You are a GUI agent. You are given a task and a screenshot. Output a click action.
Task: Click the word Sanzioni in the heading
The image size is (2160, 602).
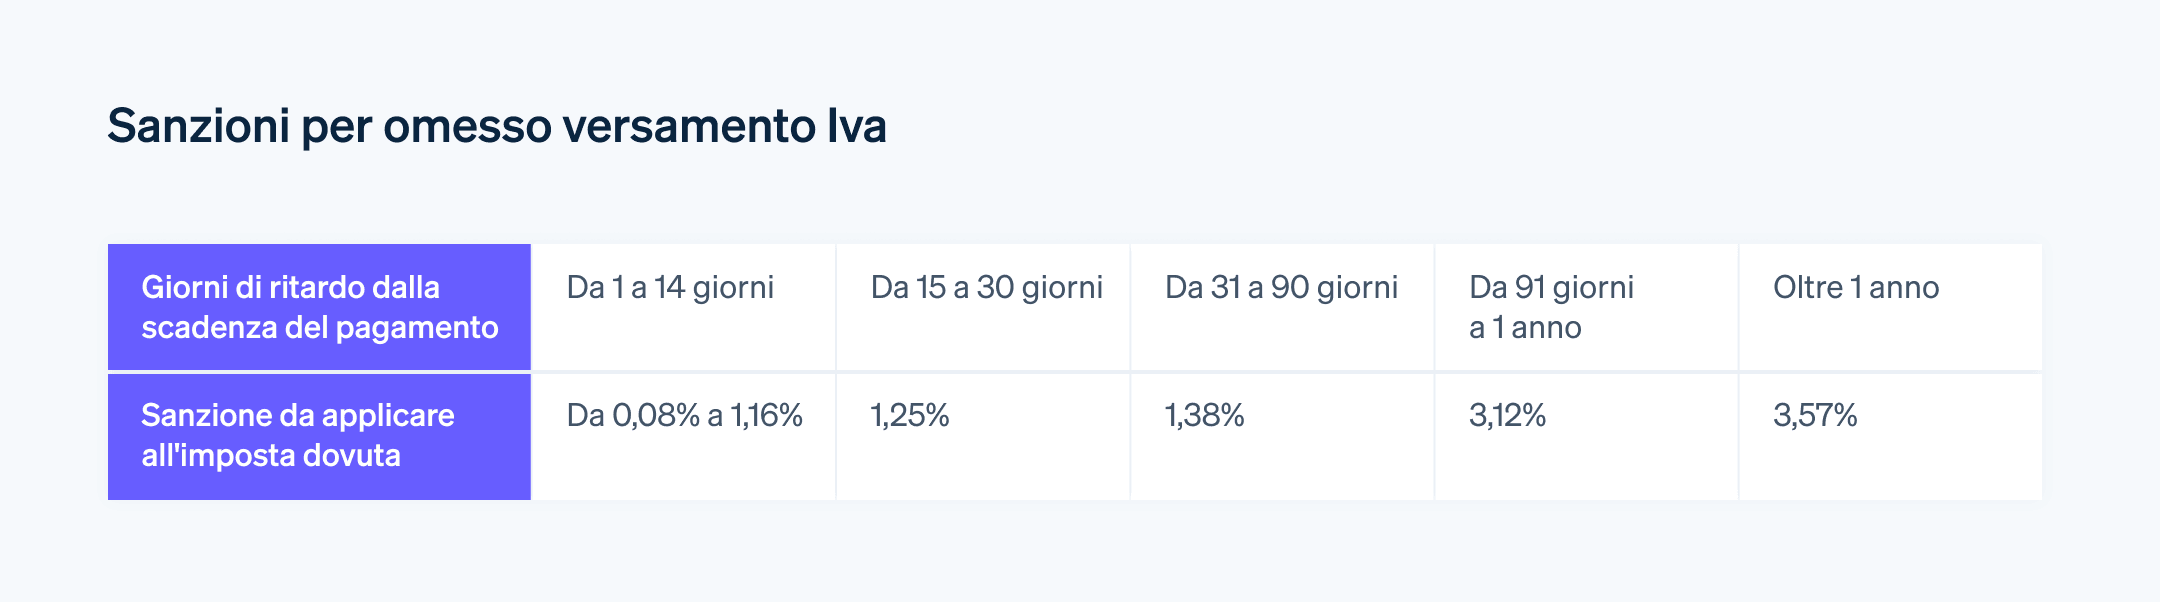pyautogui.click(x=199, y=127)
